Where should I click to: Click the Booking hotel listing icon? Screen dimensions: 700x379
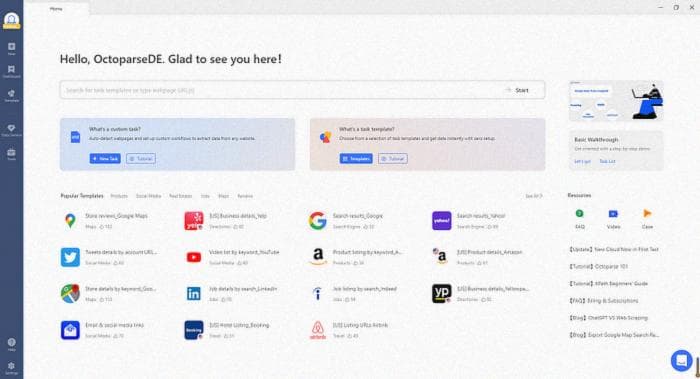(194, 330)
